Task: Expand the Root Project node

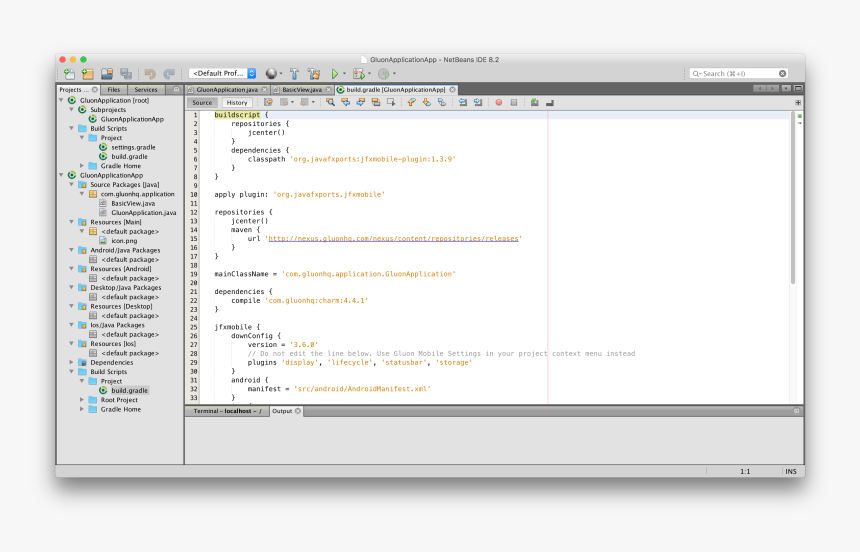Action: [82, 400]
